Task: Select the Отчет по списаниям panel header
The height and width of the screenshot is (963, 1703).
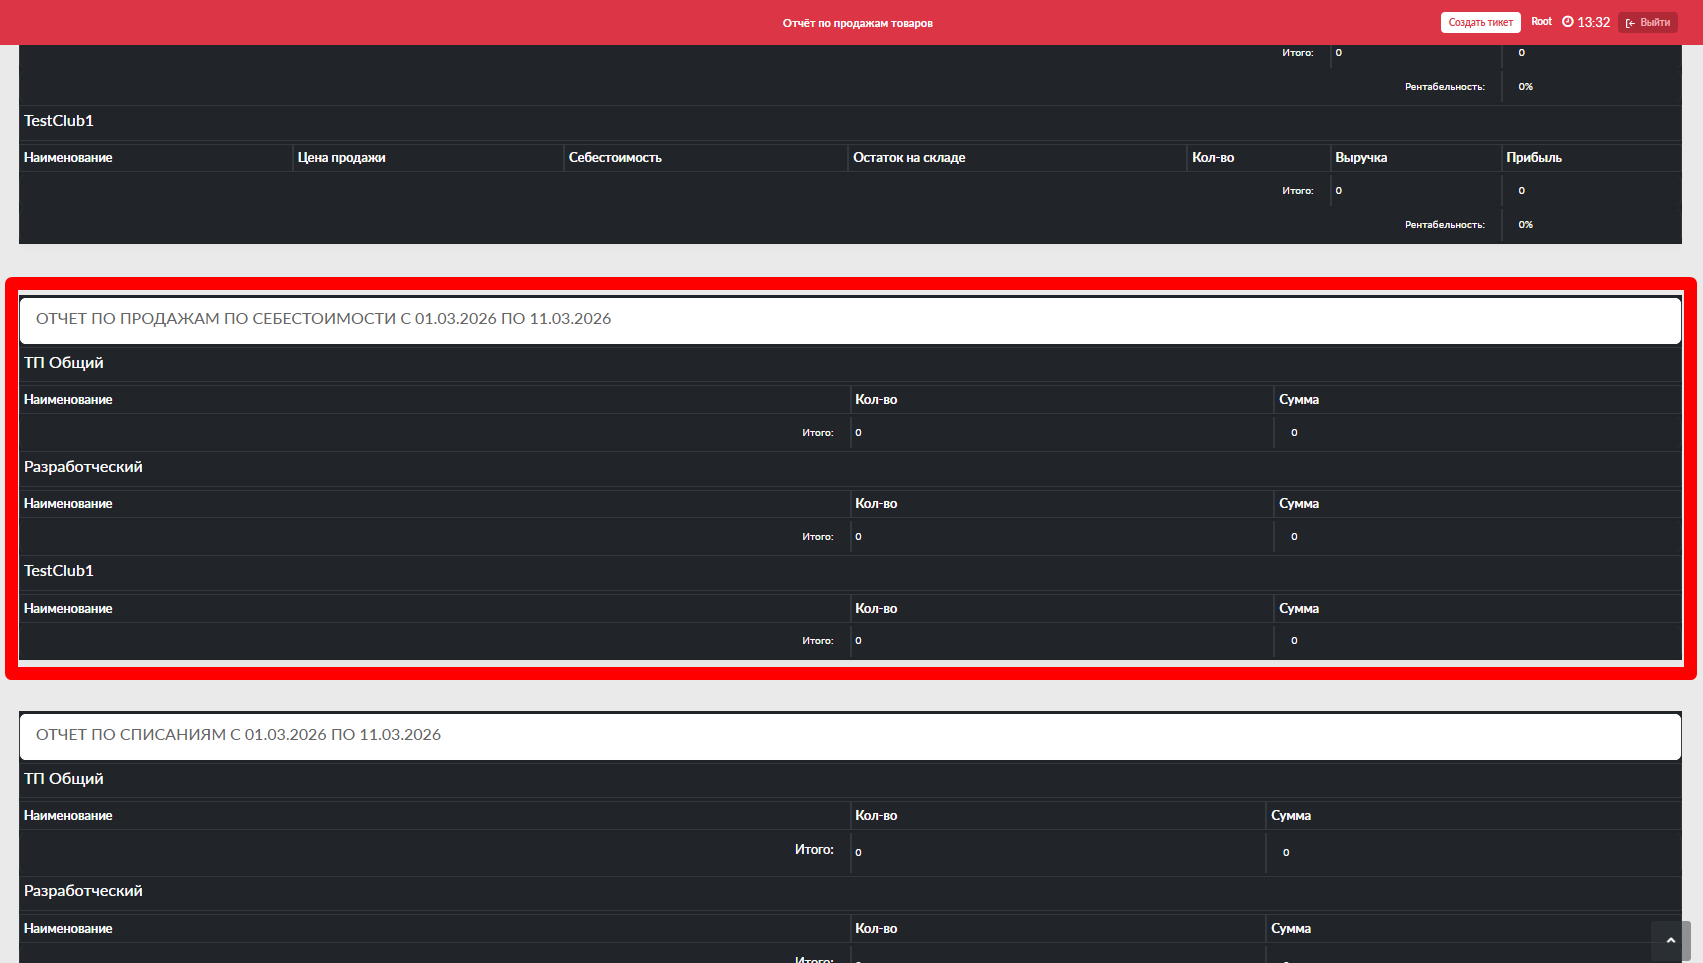Action: pyautogui.click(x=238, y=735)
